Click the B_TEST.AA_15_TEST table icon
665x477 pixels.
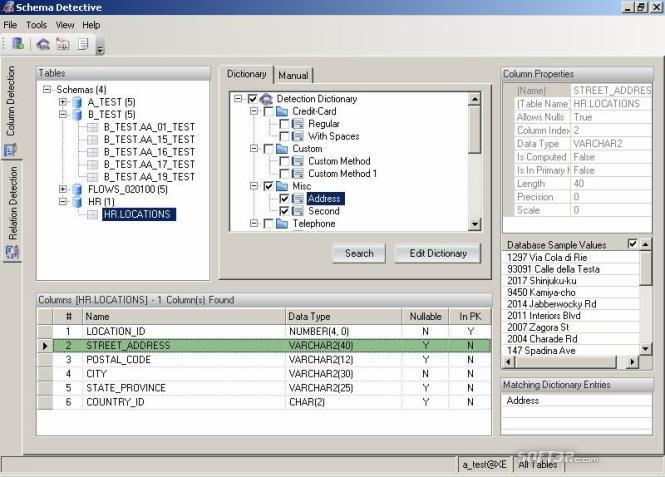click(92, 139)
